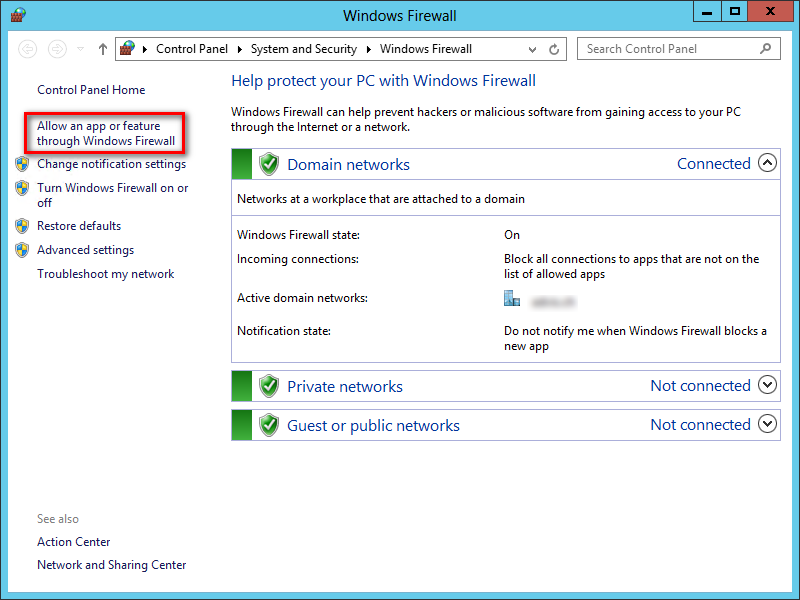Collapse the Domain networks section

[767, 162]
